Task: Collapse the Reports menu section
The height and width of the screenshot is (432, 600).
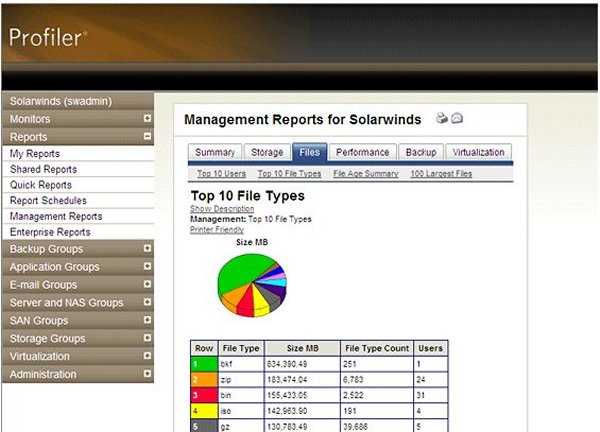Action: coord(147,136)
